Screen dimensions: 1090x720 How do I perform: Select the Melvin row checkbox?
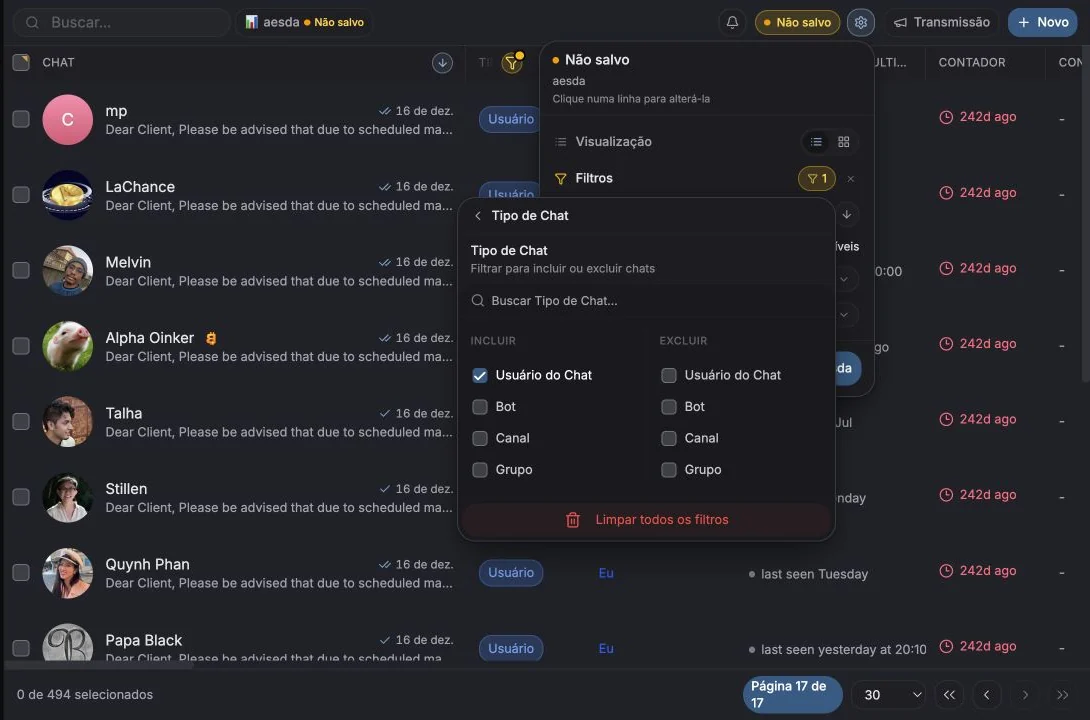pyautogui.click(x=21, y=270)
